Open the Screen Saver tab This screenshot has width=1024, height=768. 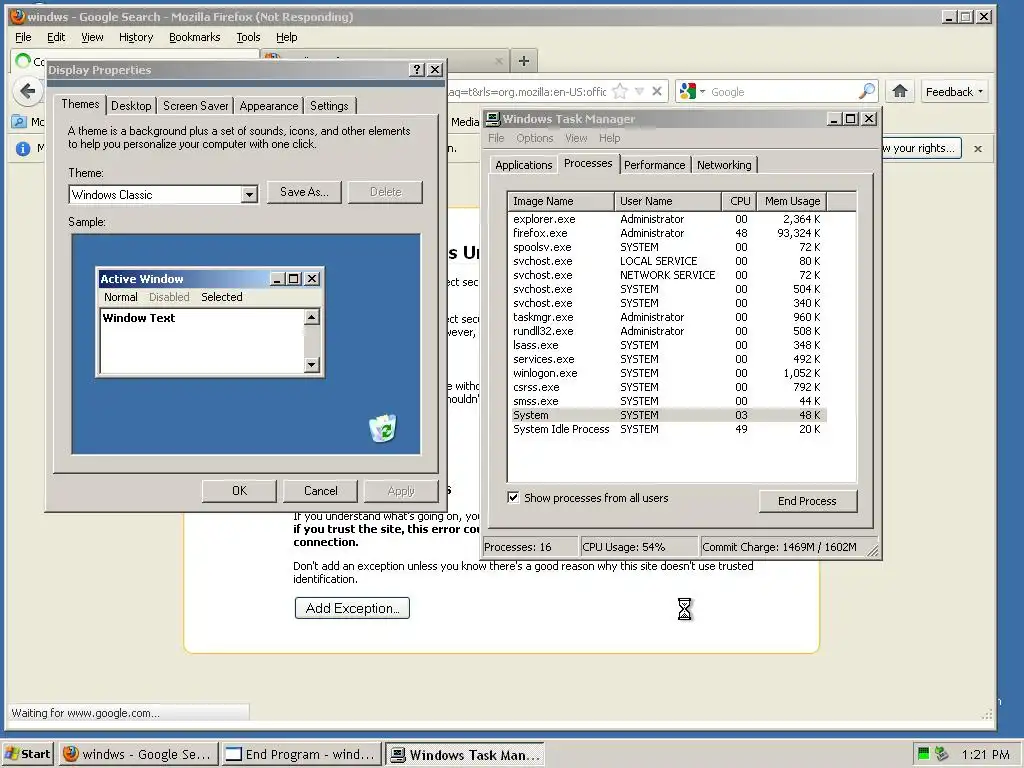coord(195,106)
